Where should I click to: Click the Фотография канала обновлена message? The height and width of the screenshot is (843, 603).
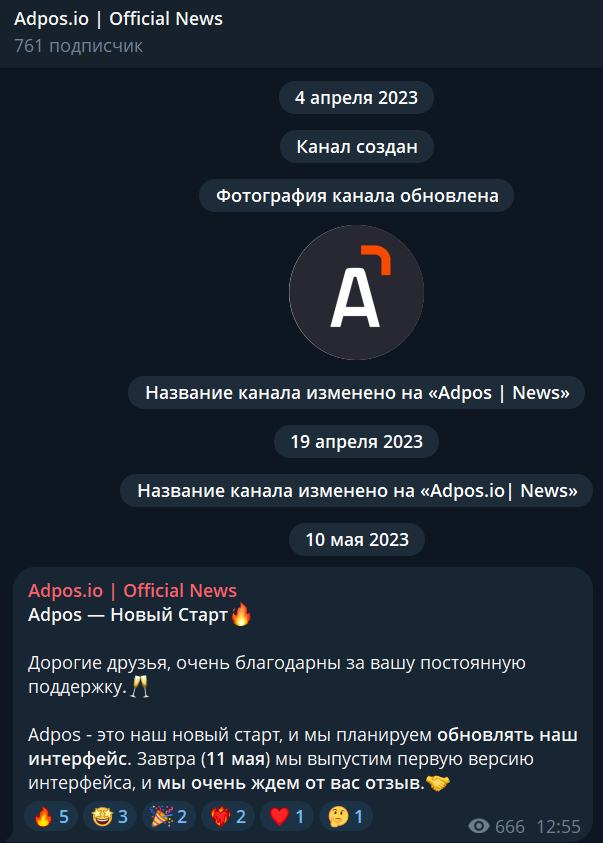(x=357, y=195)
